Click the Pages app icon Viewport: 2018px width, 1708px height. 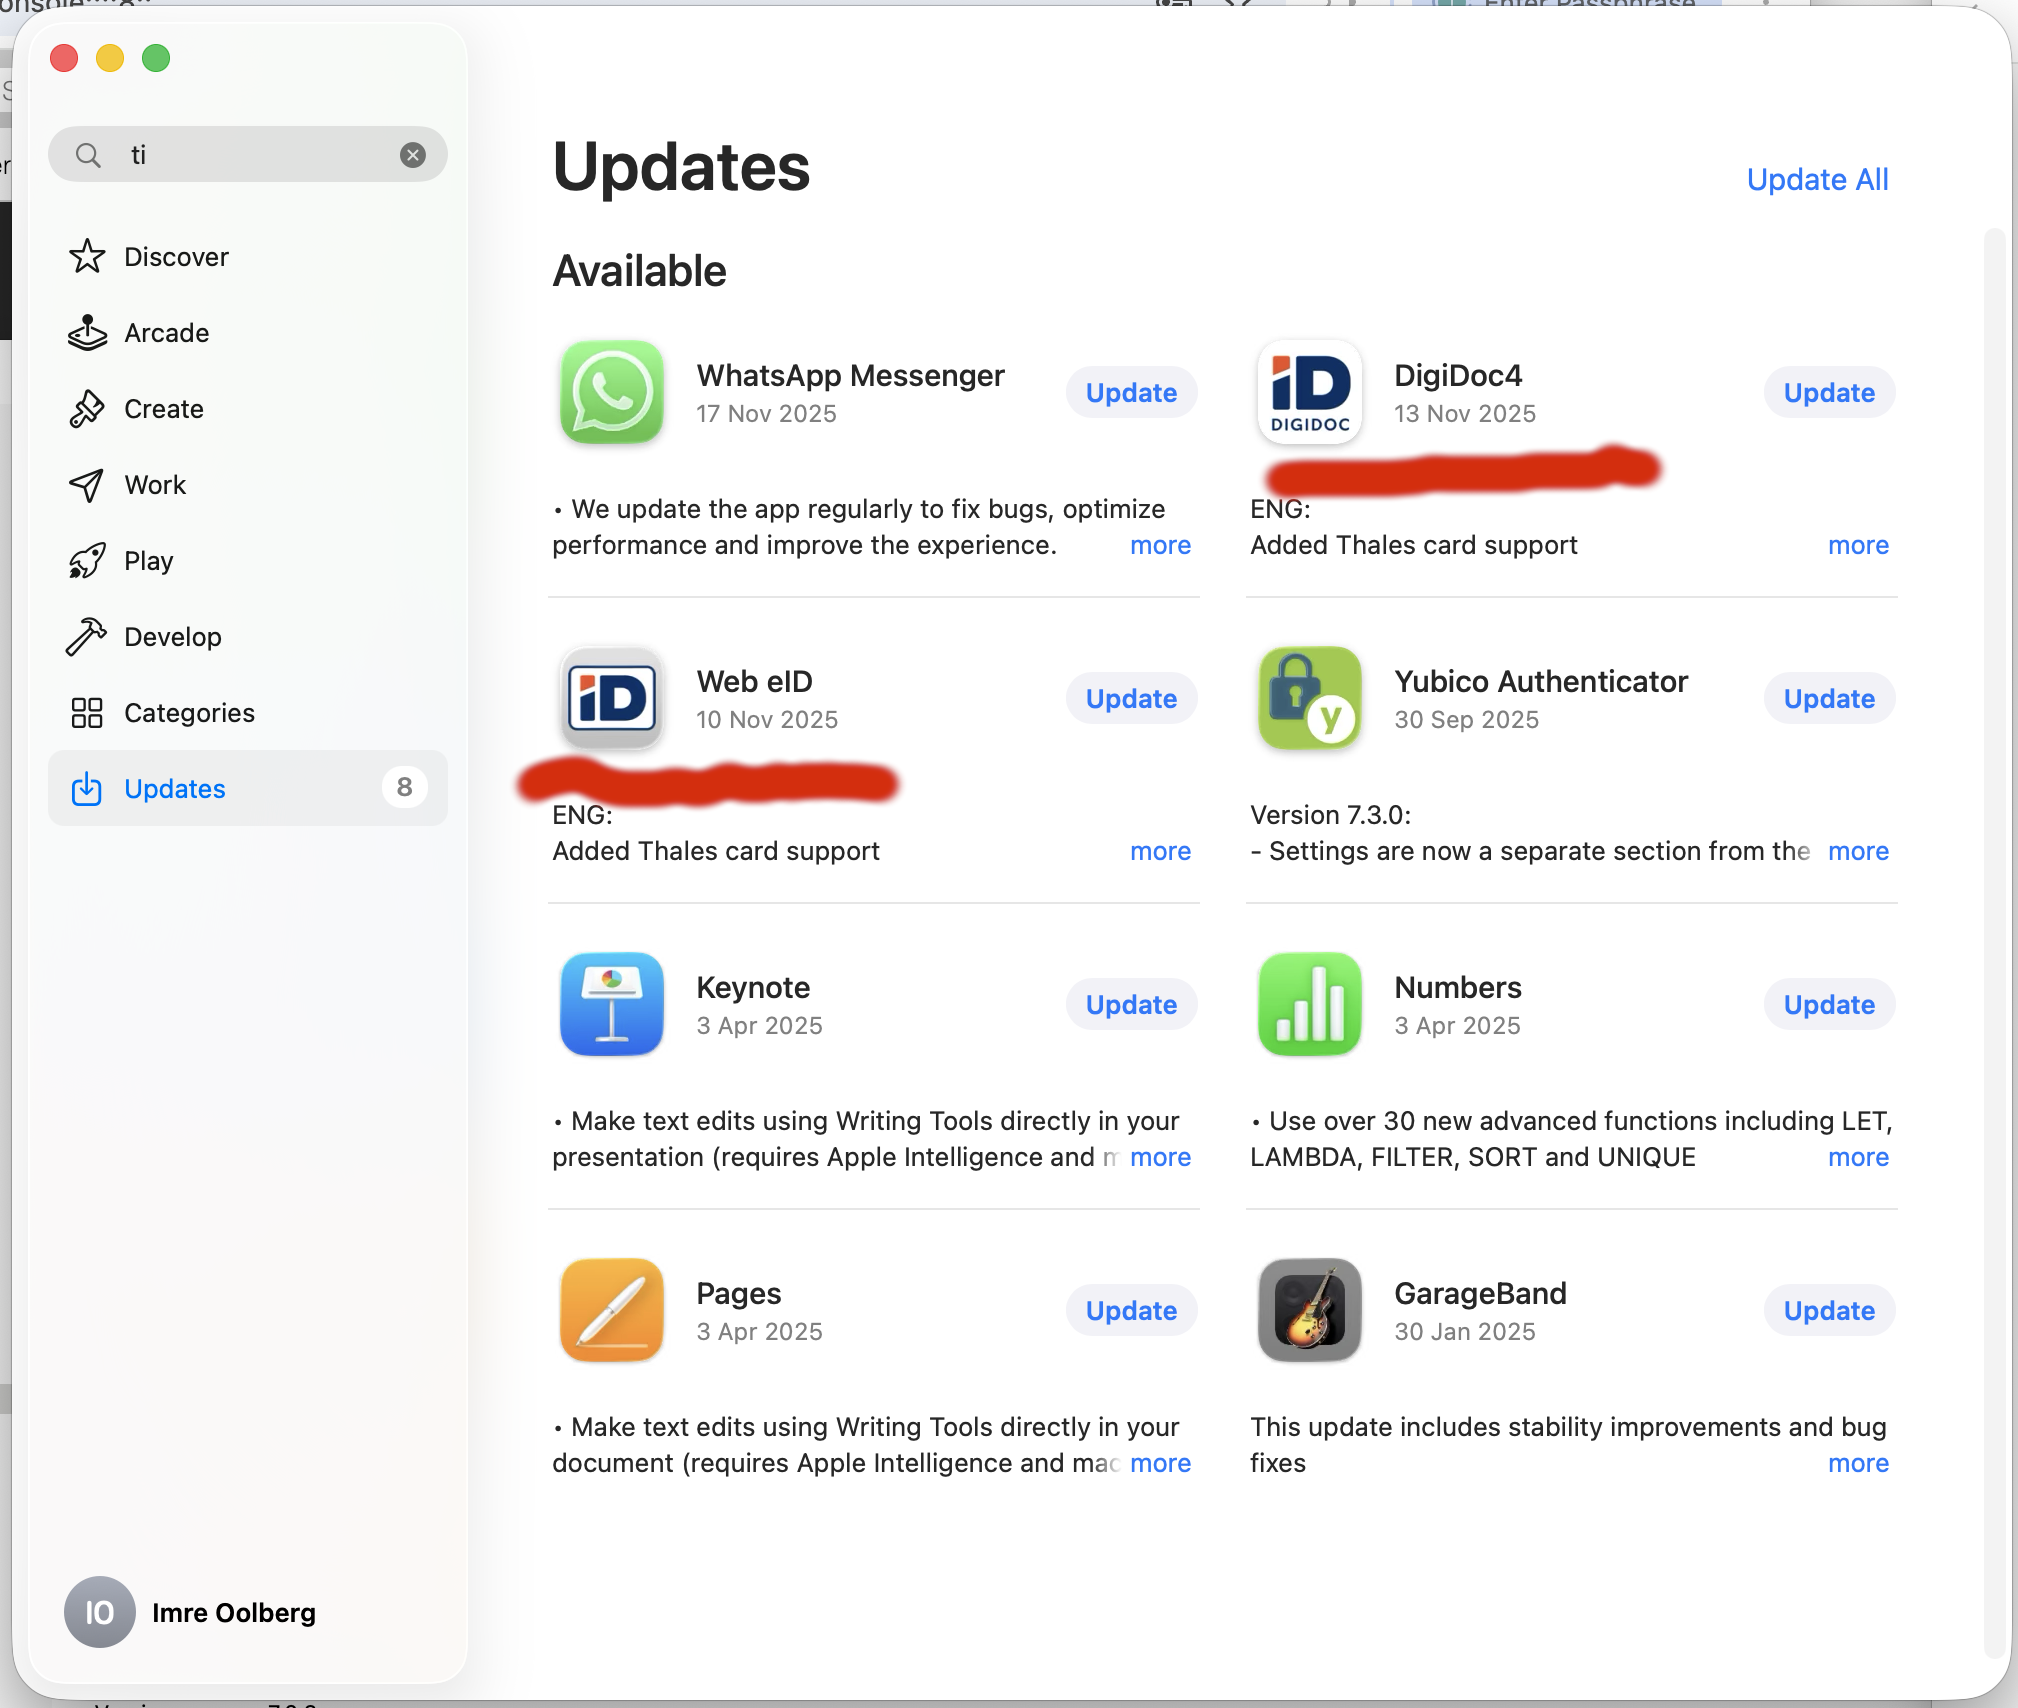(611, 1311)
